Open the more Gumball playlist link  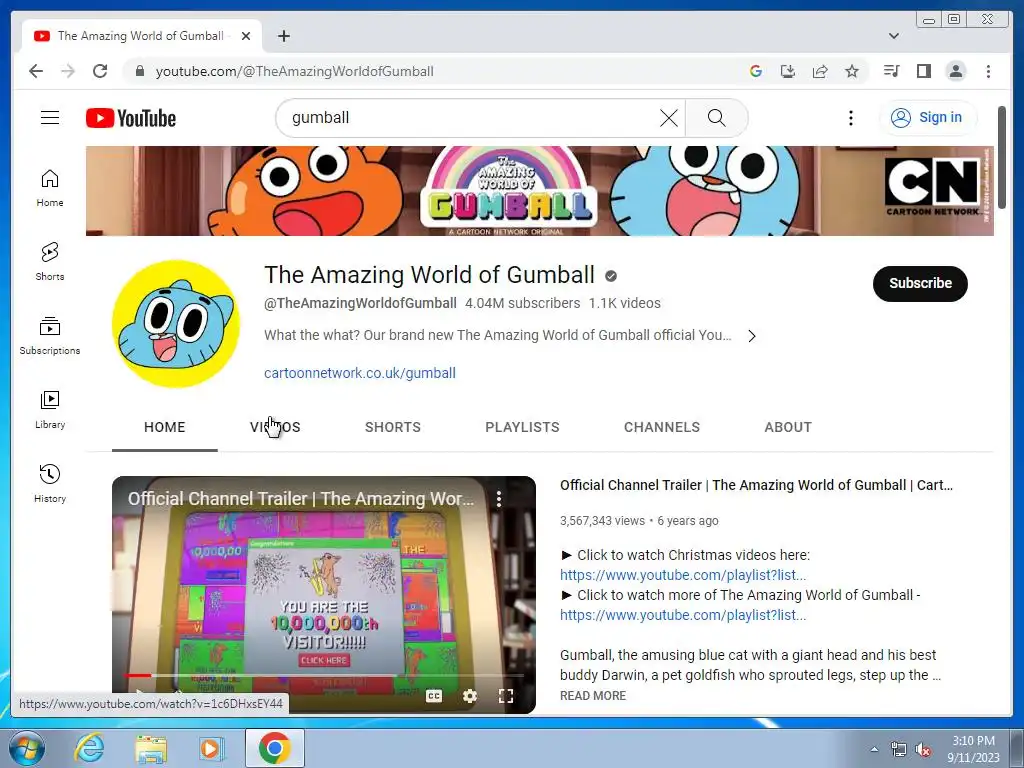[x=683, y=615]
